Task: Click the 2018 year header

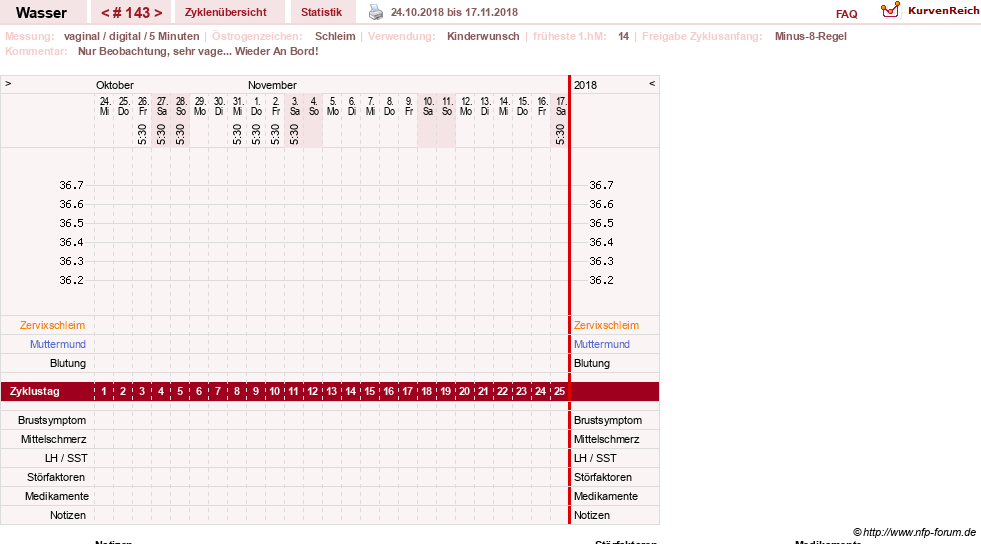Action: [x=586, y=85]
